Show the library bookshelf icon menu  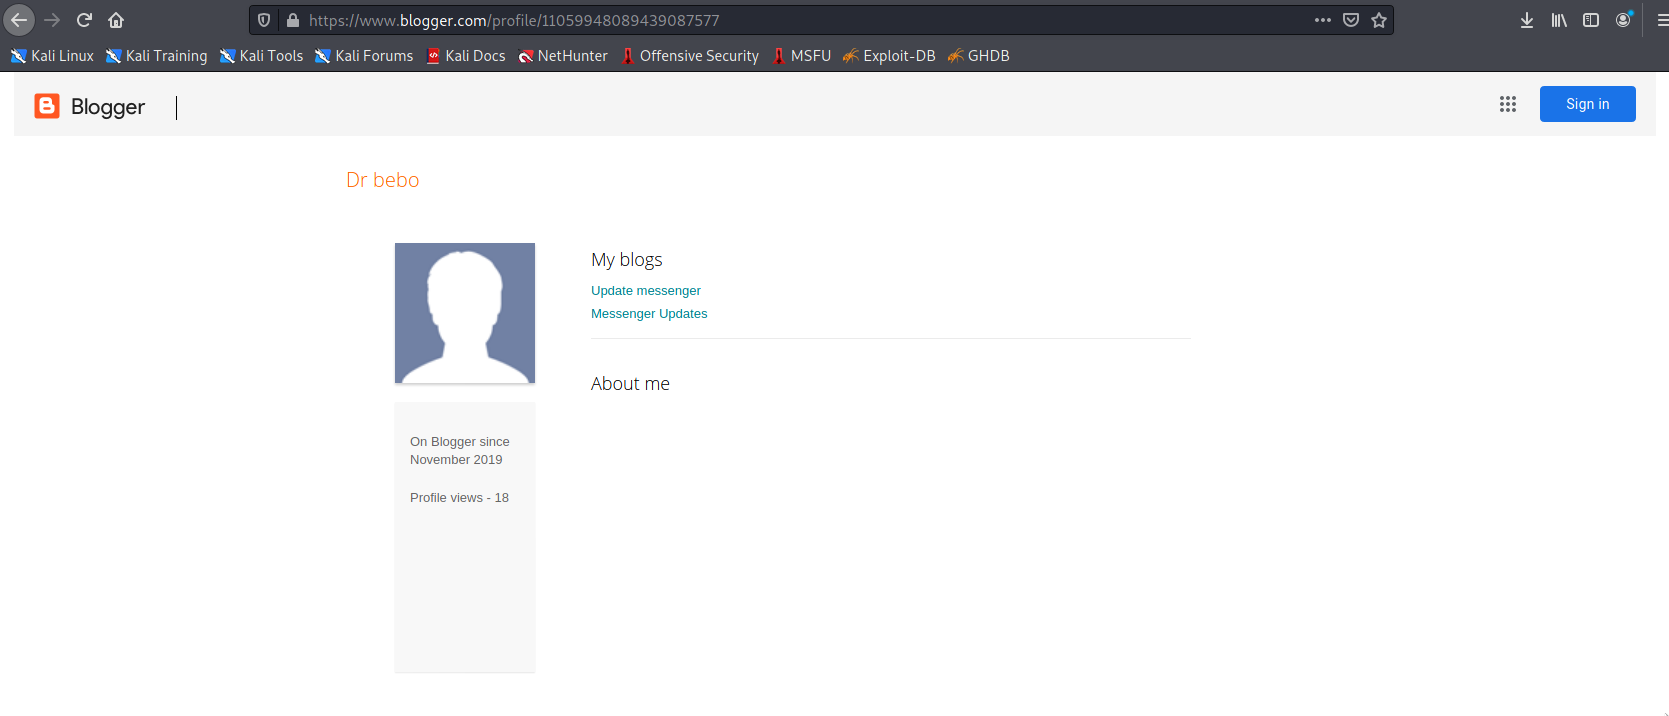[1558, 20]
